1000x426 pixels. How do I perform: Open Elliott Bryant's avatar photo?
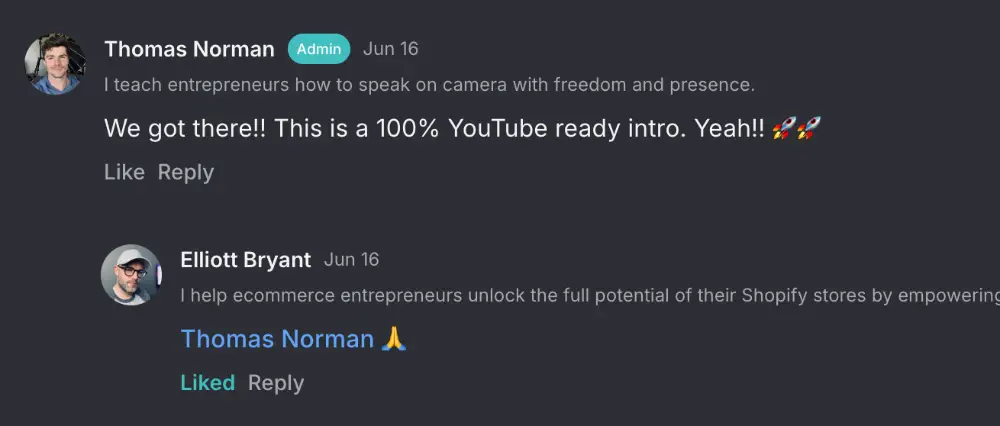click(x=131, y=275)
